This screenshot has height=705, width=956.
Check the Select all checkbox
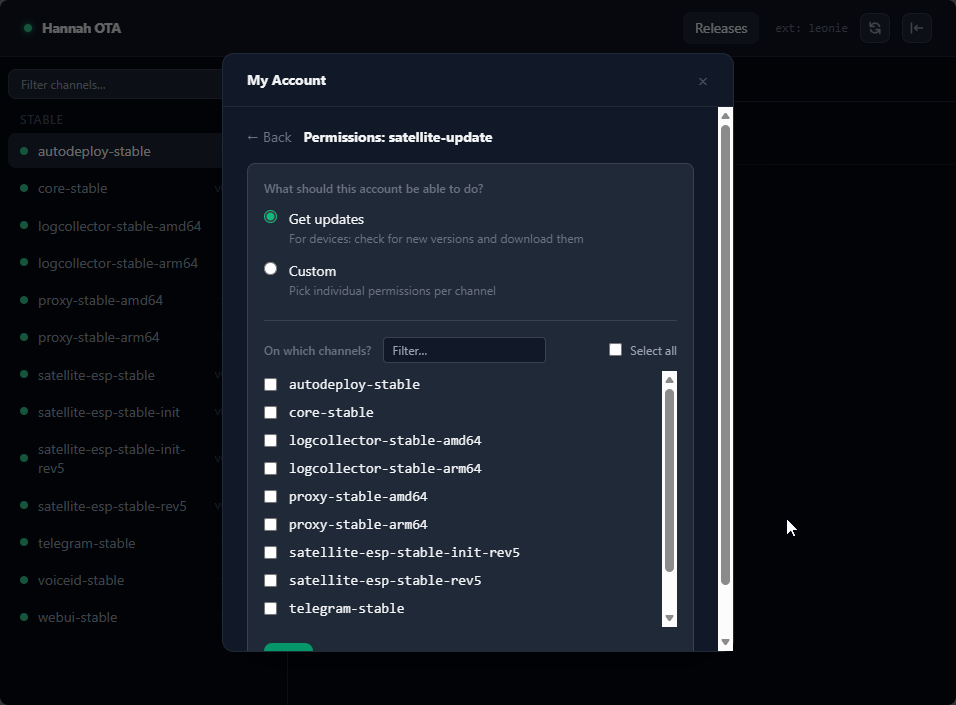[615, 349]
